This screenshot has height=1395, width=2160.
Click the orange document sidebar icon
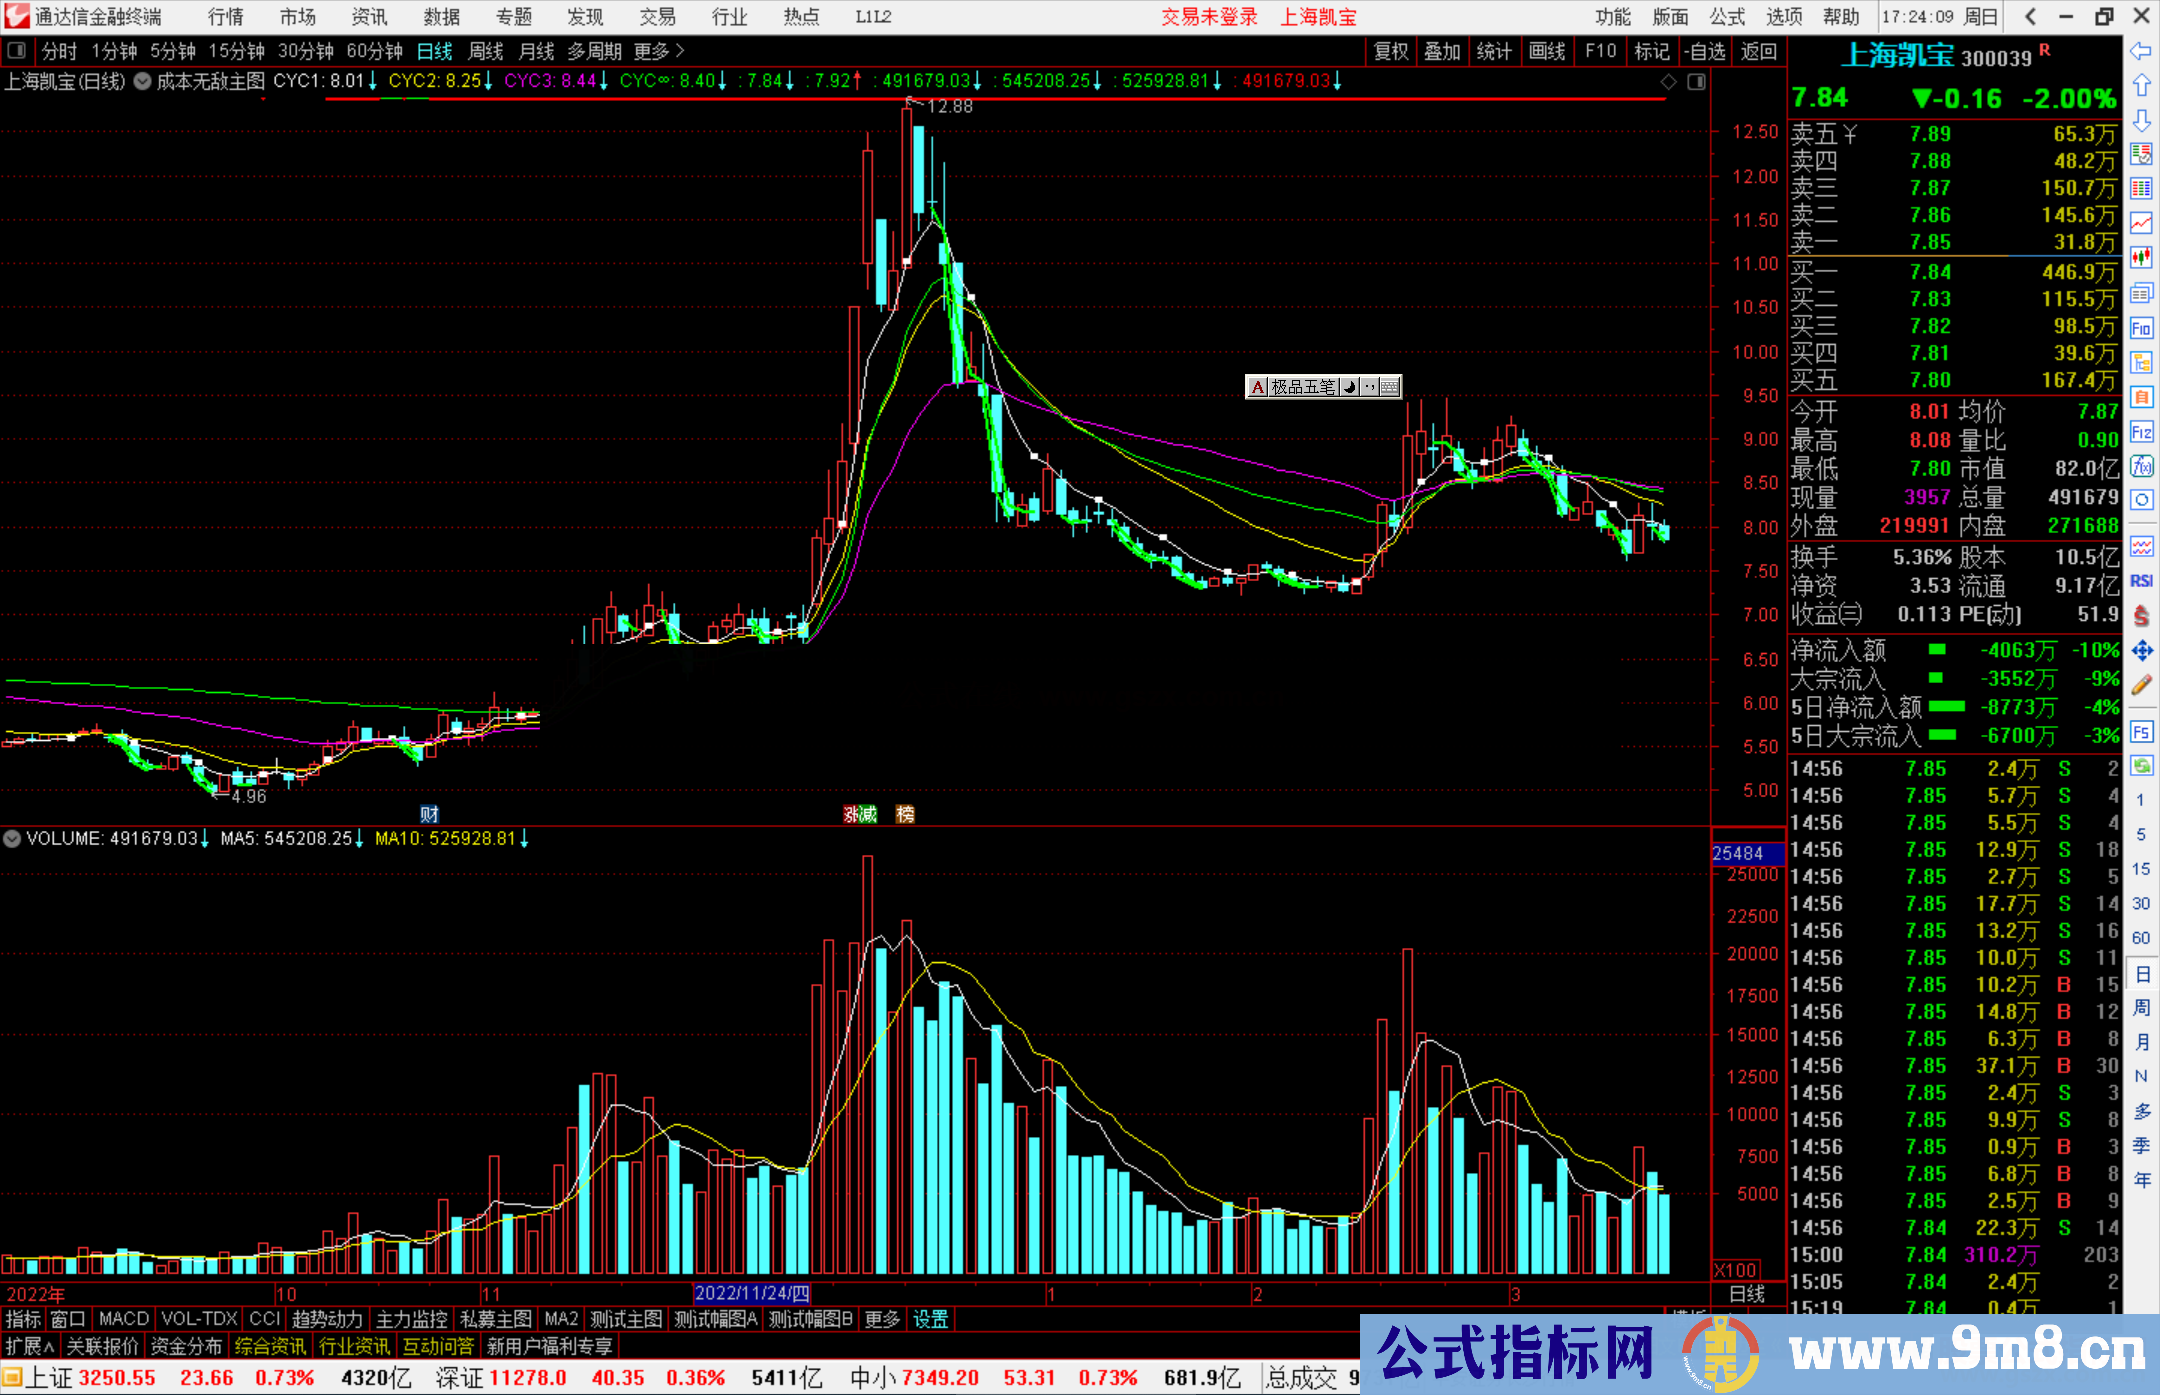click(2141, 397)
